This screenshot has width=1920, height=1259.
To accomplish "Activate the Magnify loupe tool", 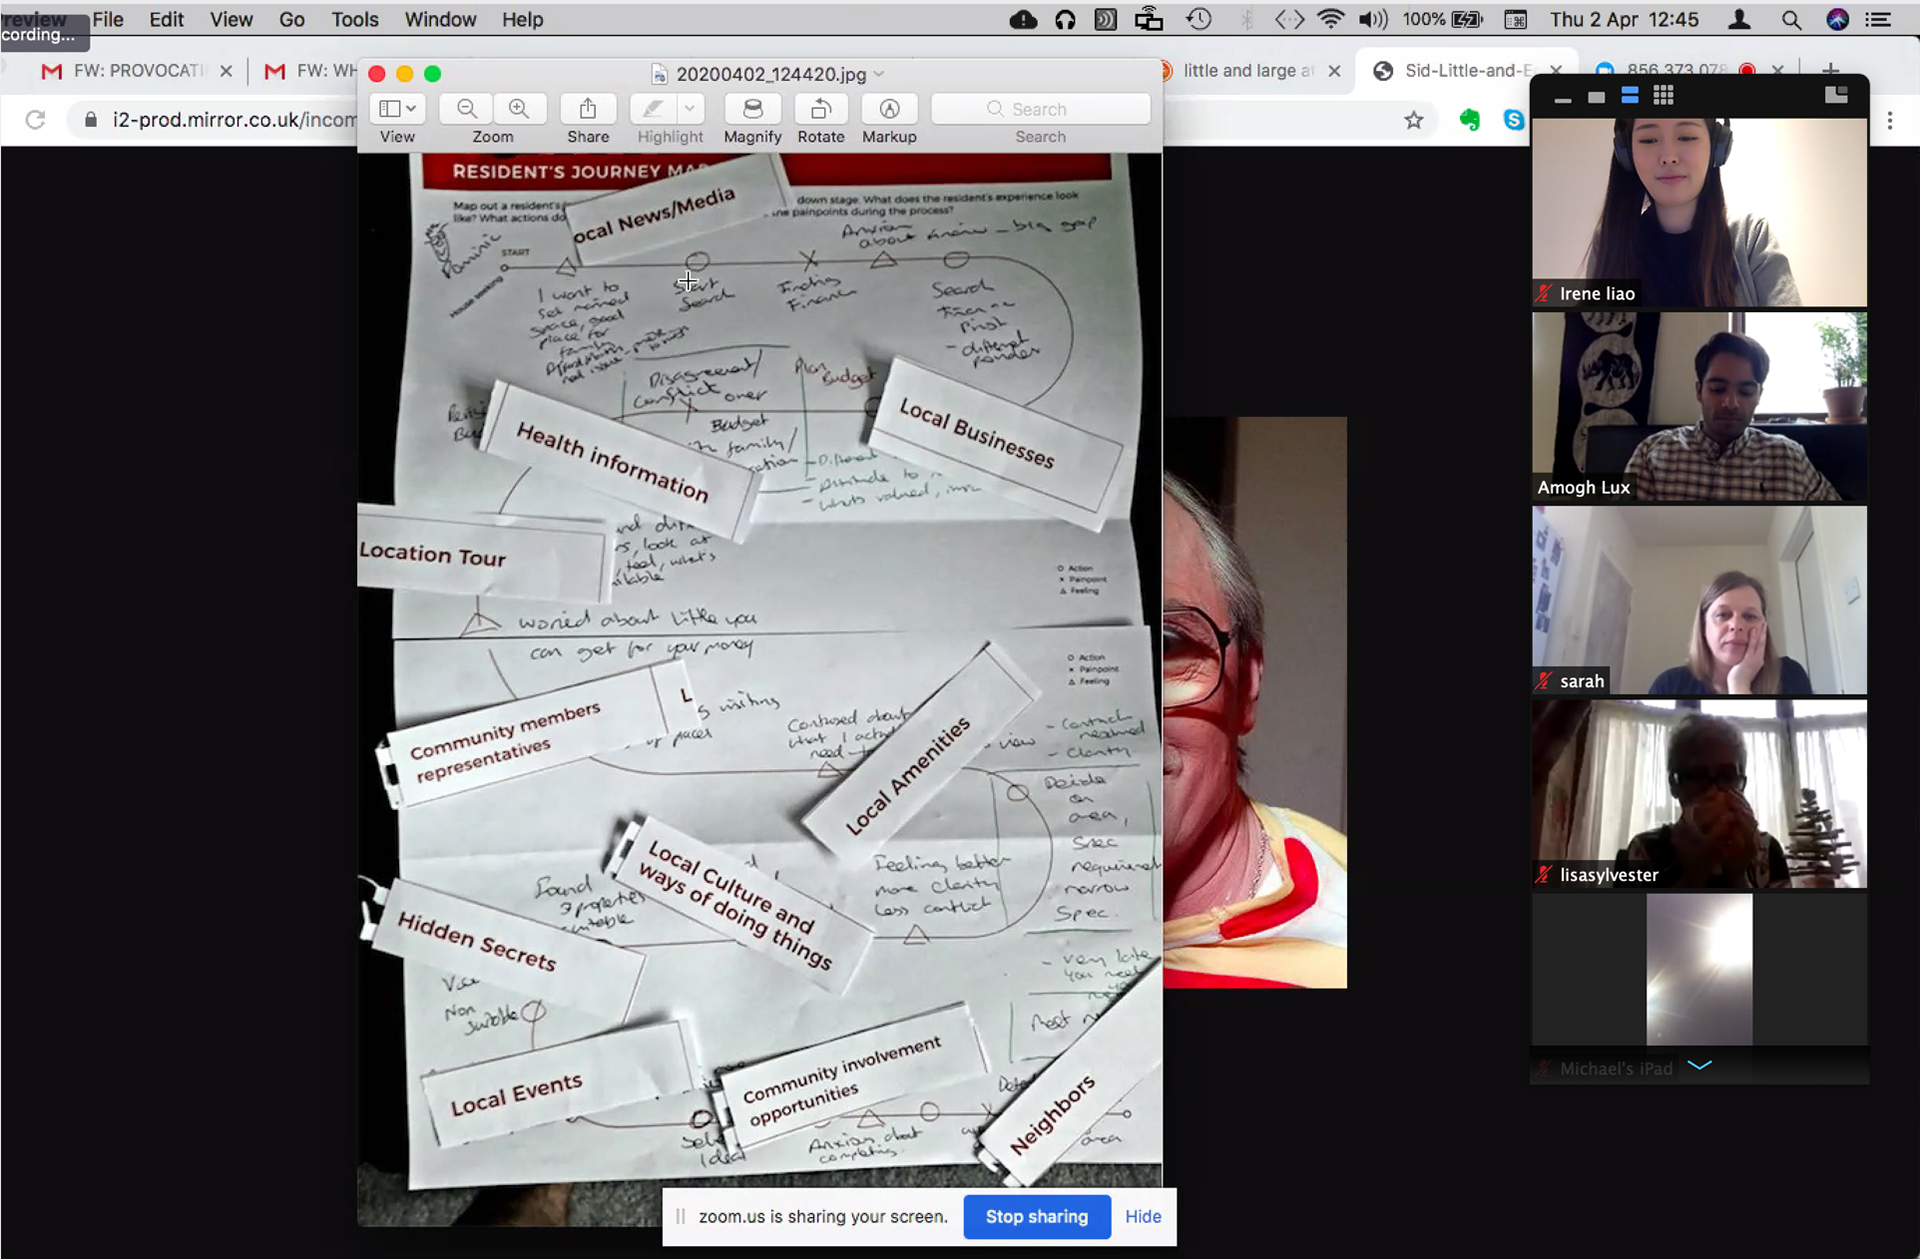I will pos(753,109).
